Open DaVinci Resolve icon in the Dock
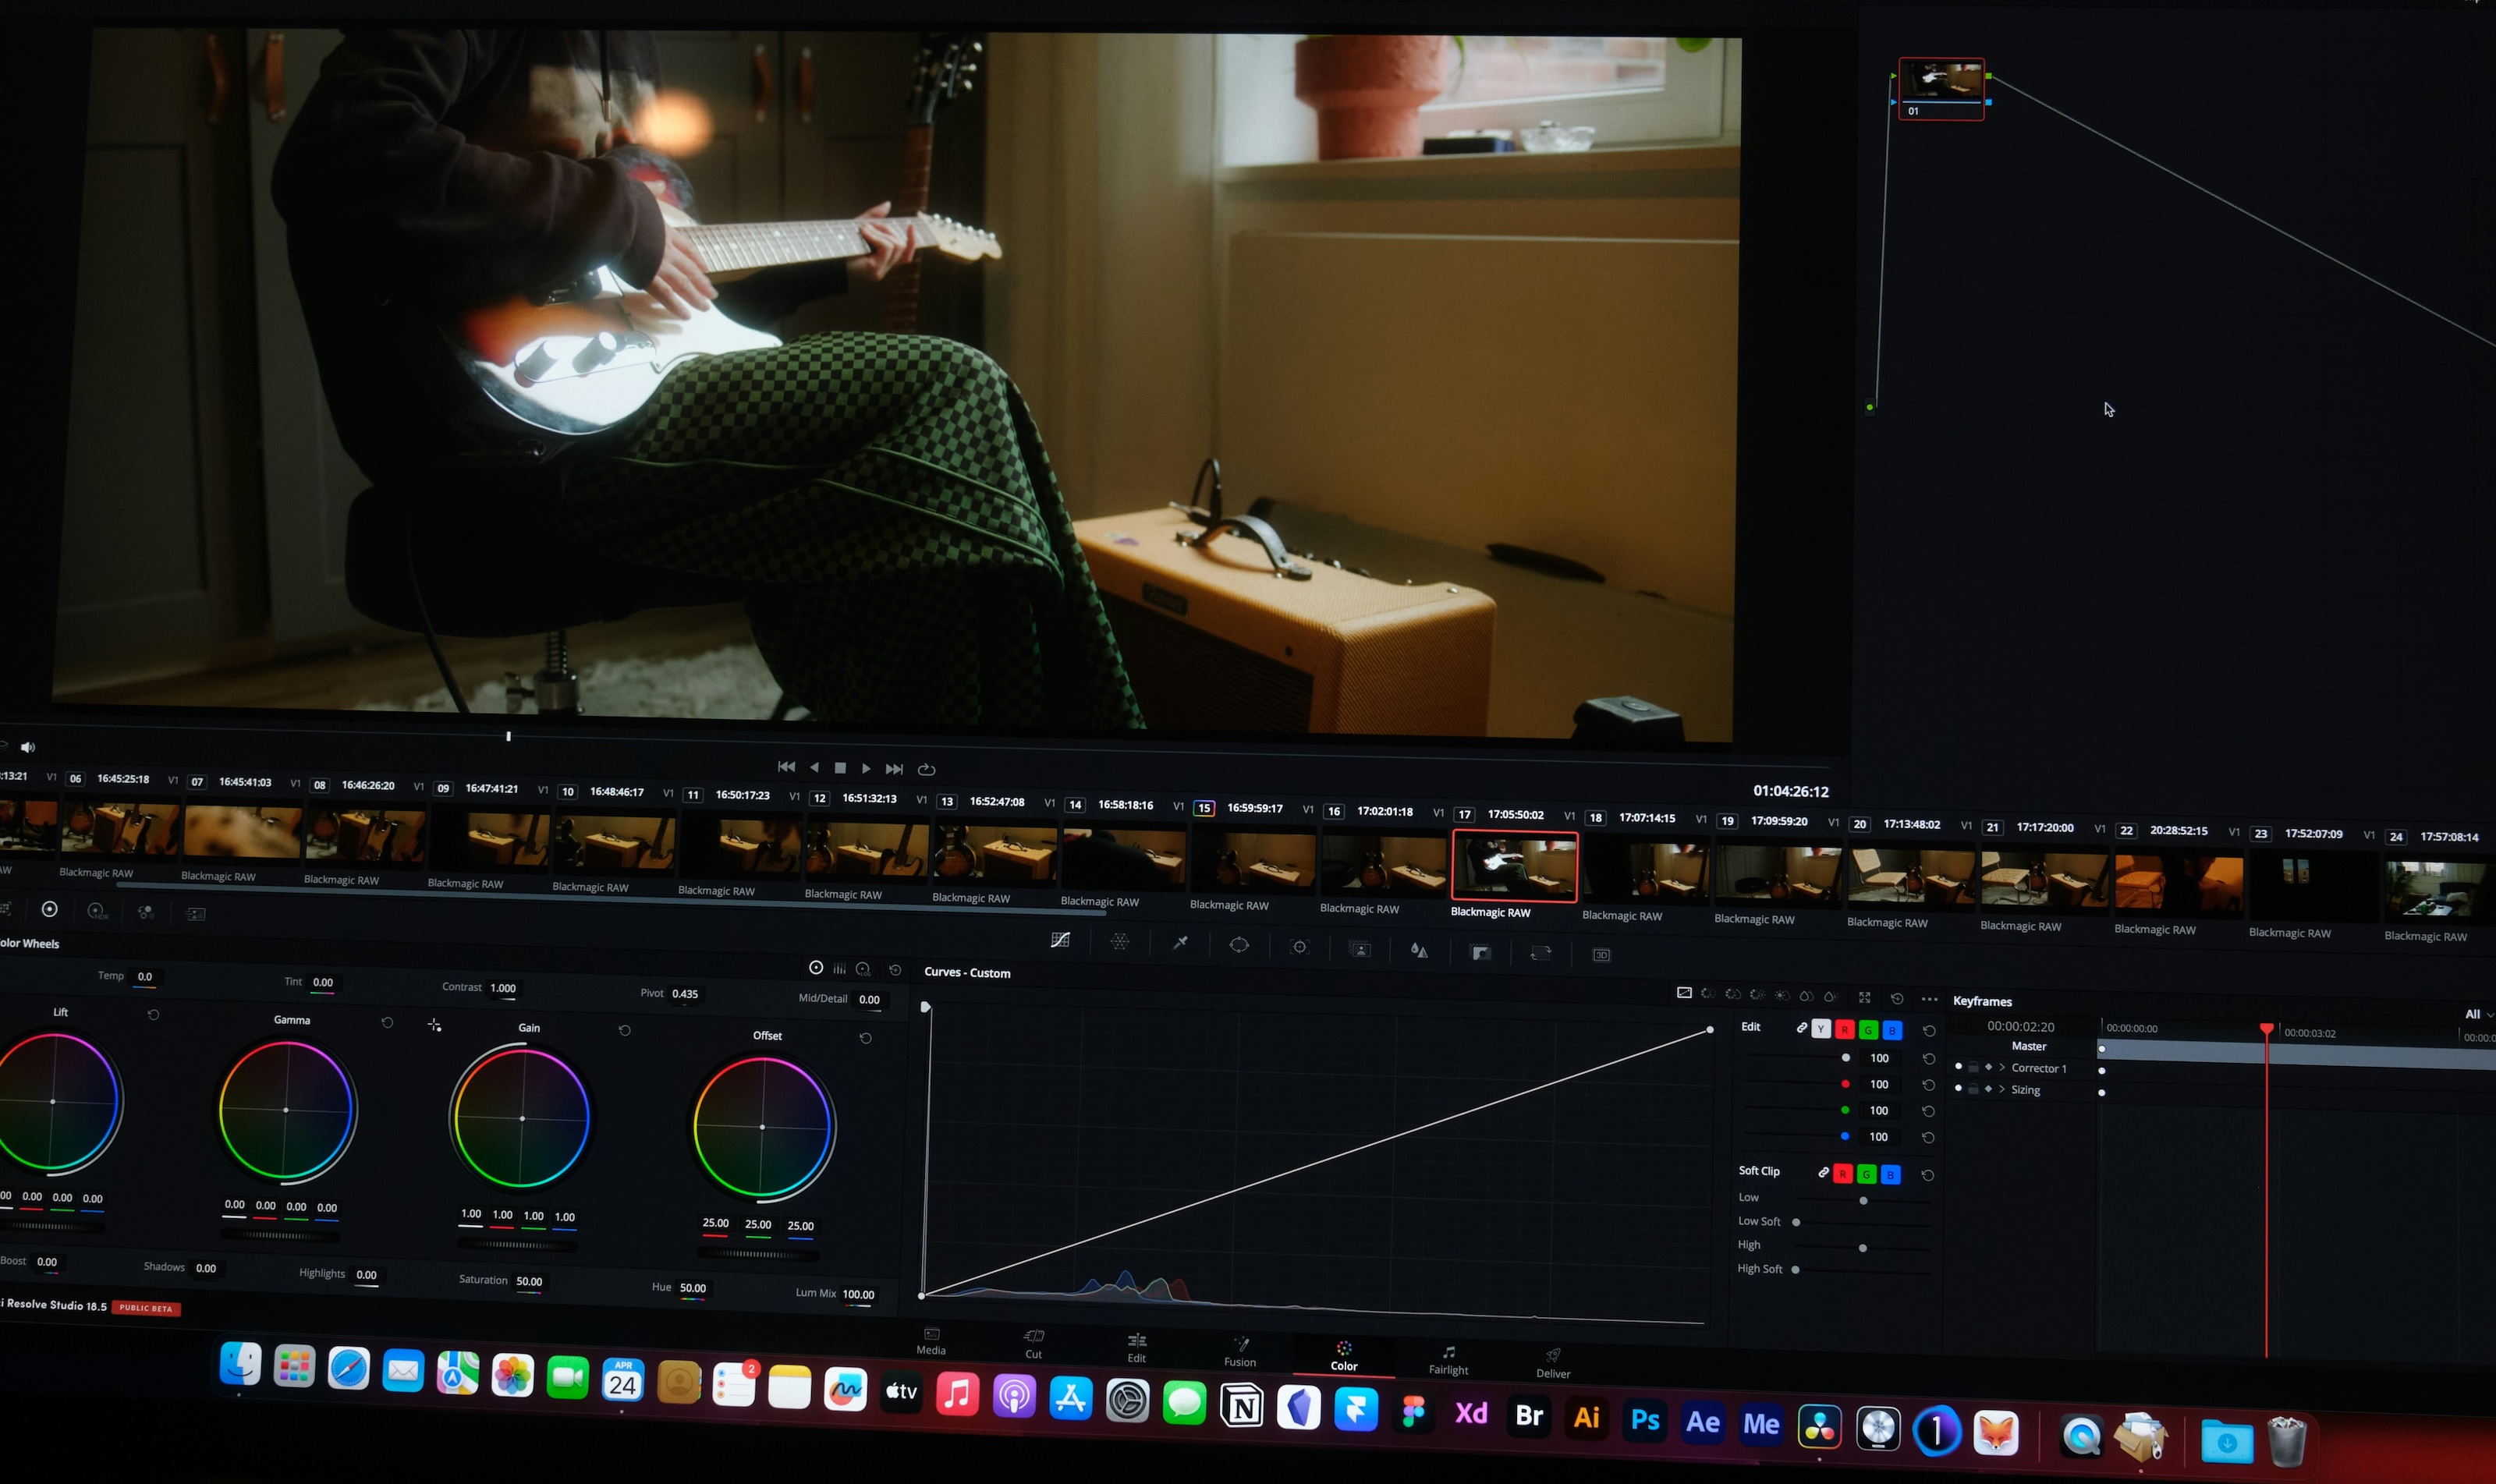The width and height of the screenshot is (2496, 1484). [x=1819, y=1427]
